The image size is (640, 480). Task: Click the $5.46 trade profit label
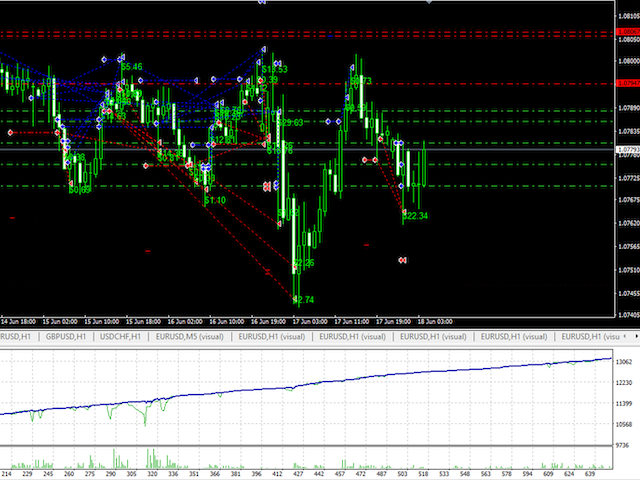(x=132, y=67)
